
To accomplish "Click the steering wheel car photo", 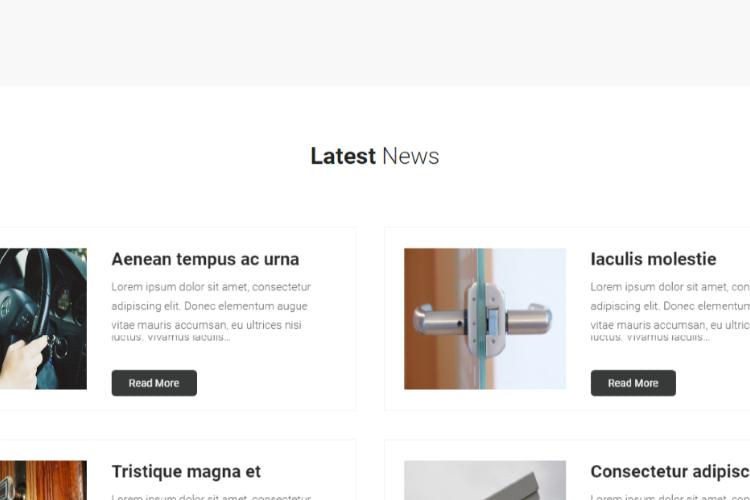I will (44, 319).
